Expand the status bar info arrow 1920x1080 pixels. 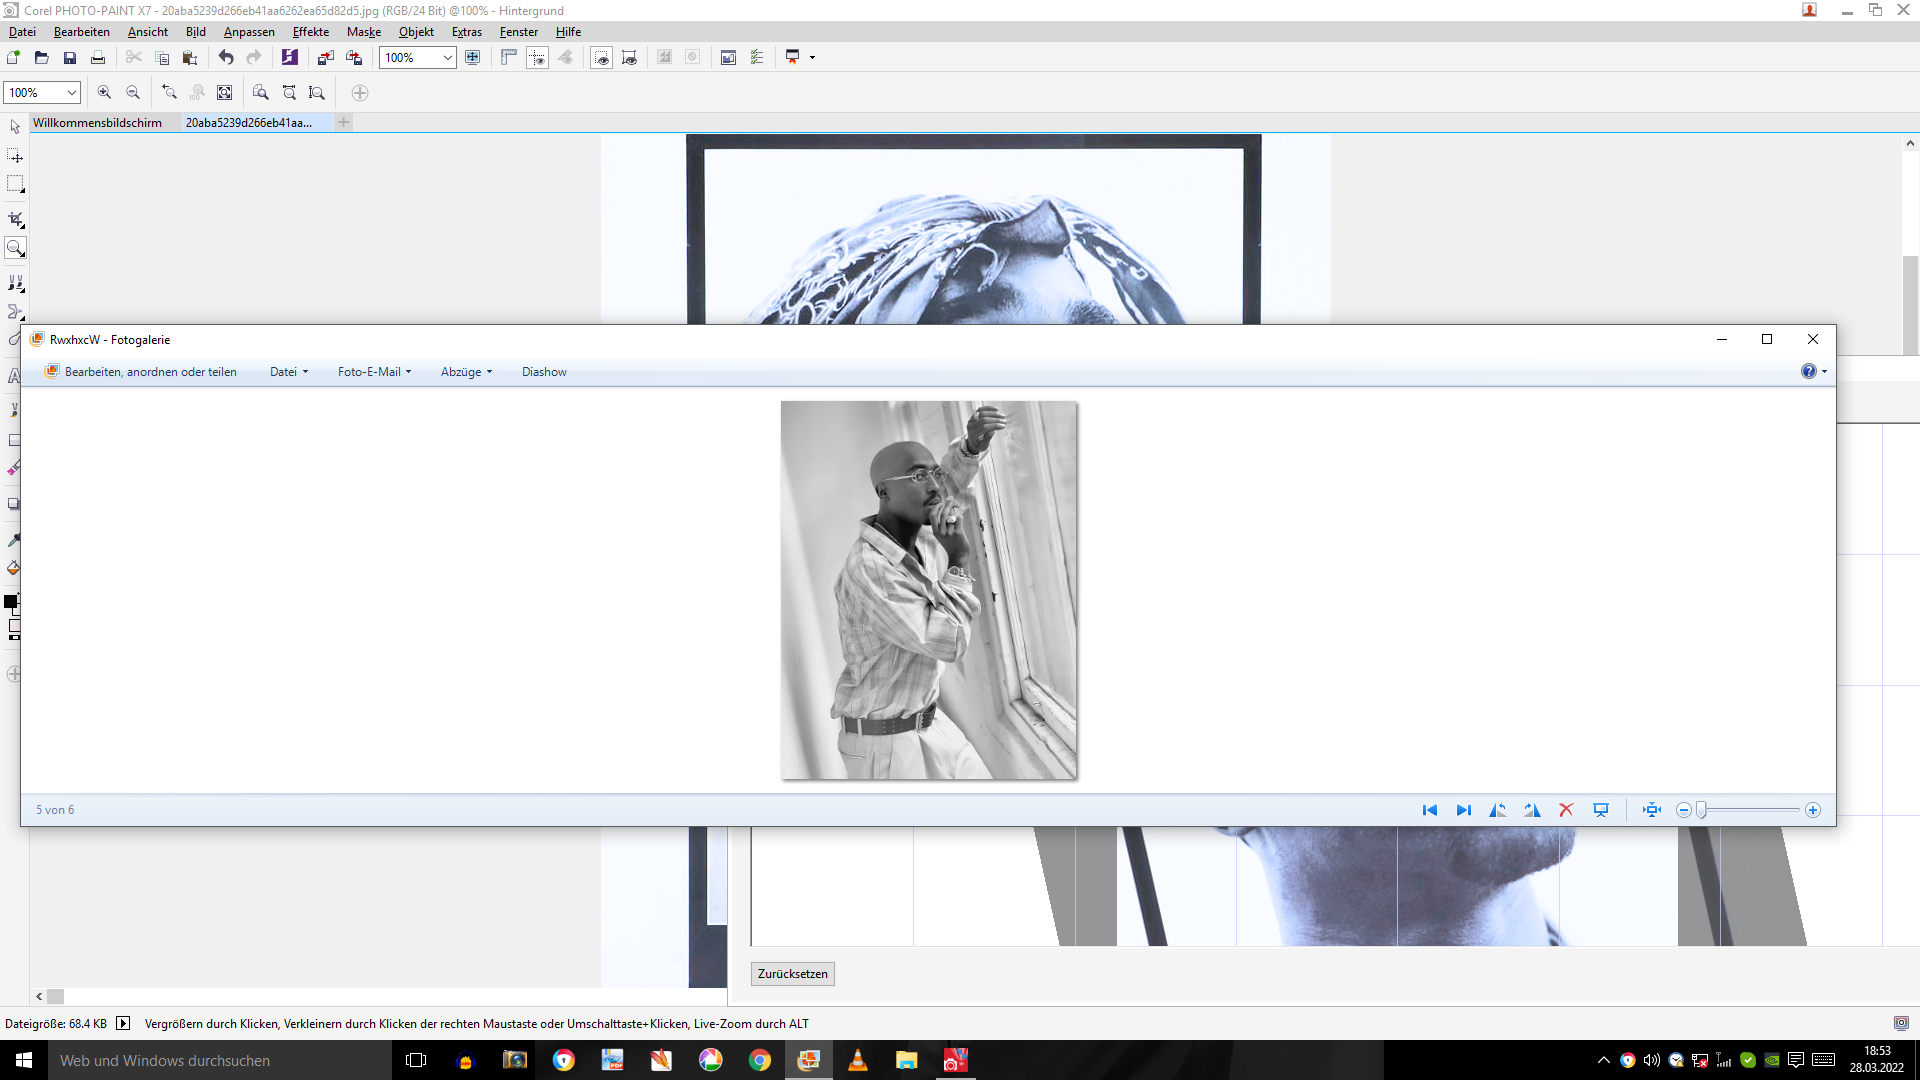(123, 1023)
